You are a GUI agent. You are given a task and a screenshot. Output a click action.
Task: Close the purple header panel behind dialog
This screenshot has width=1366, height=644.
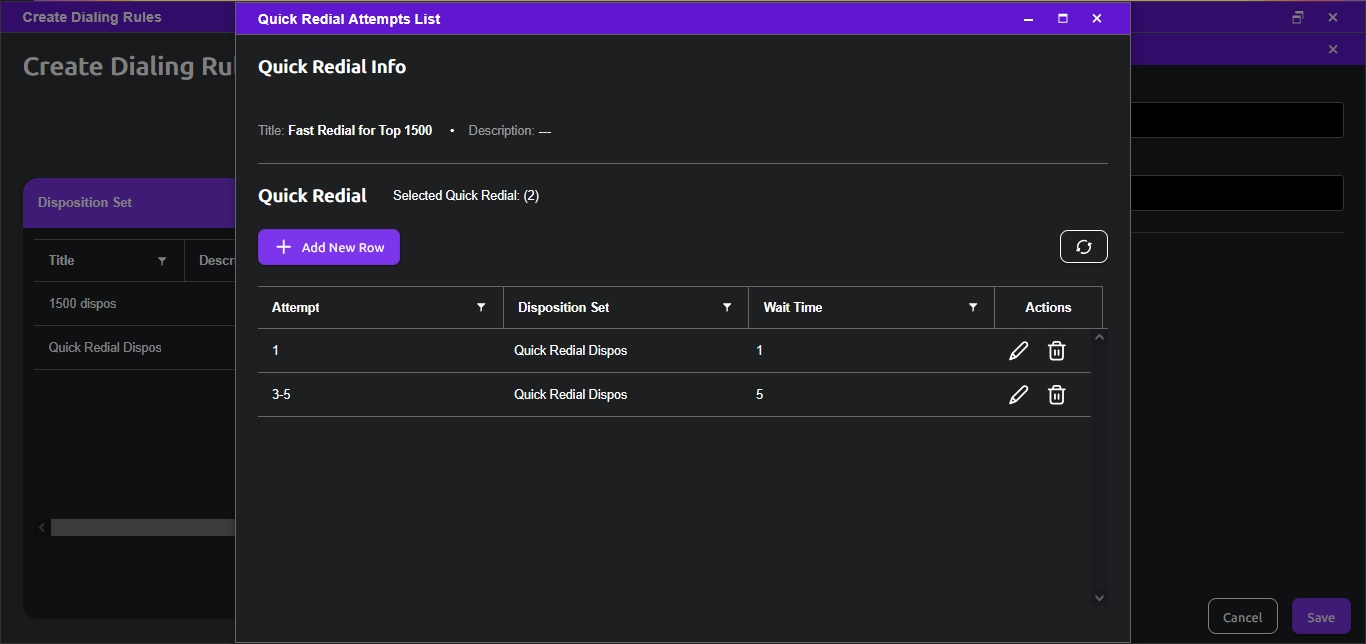pyautogui.click(x=1333, y=50)
